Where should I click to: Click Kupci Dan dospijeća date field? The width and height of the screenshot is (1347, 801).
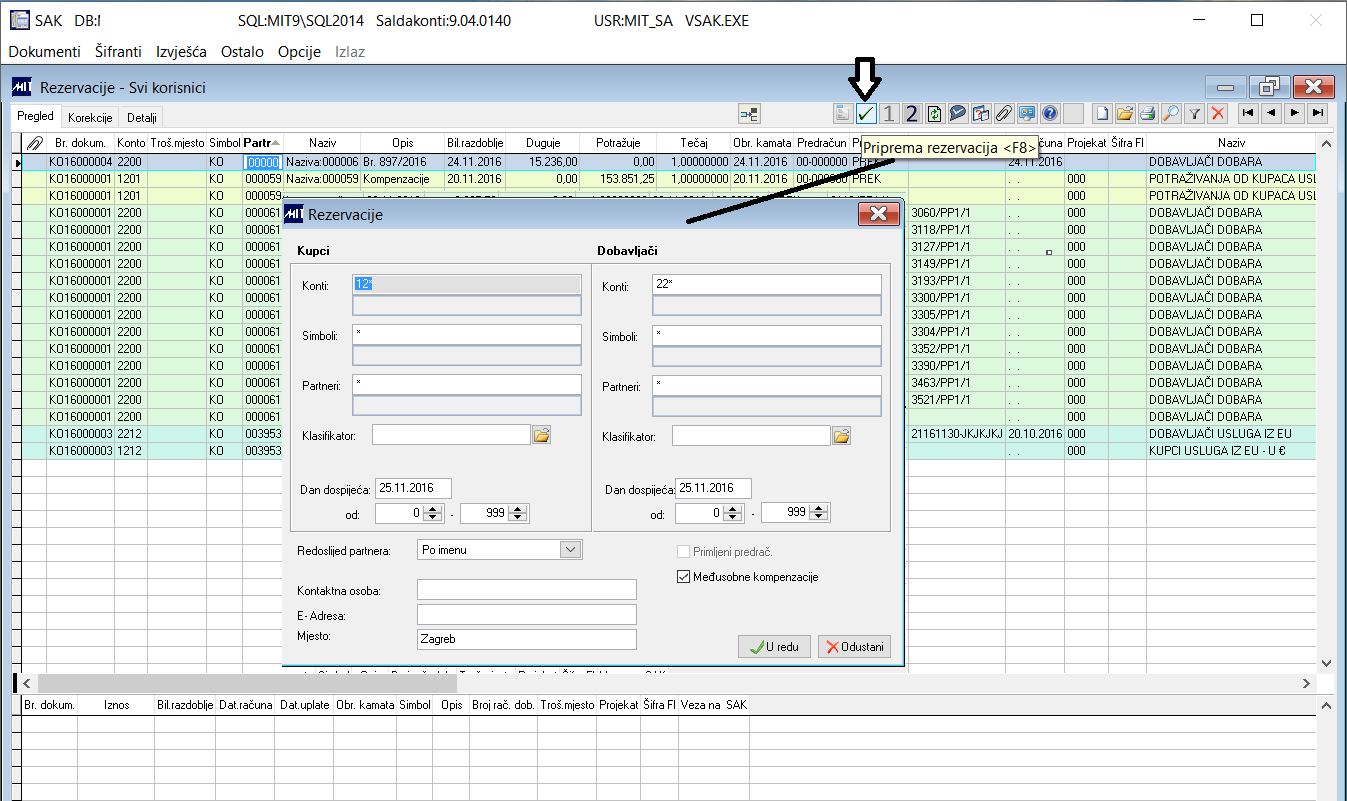coord(413,488)
